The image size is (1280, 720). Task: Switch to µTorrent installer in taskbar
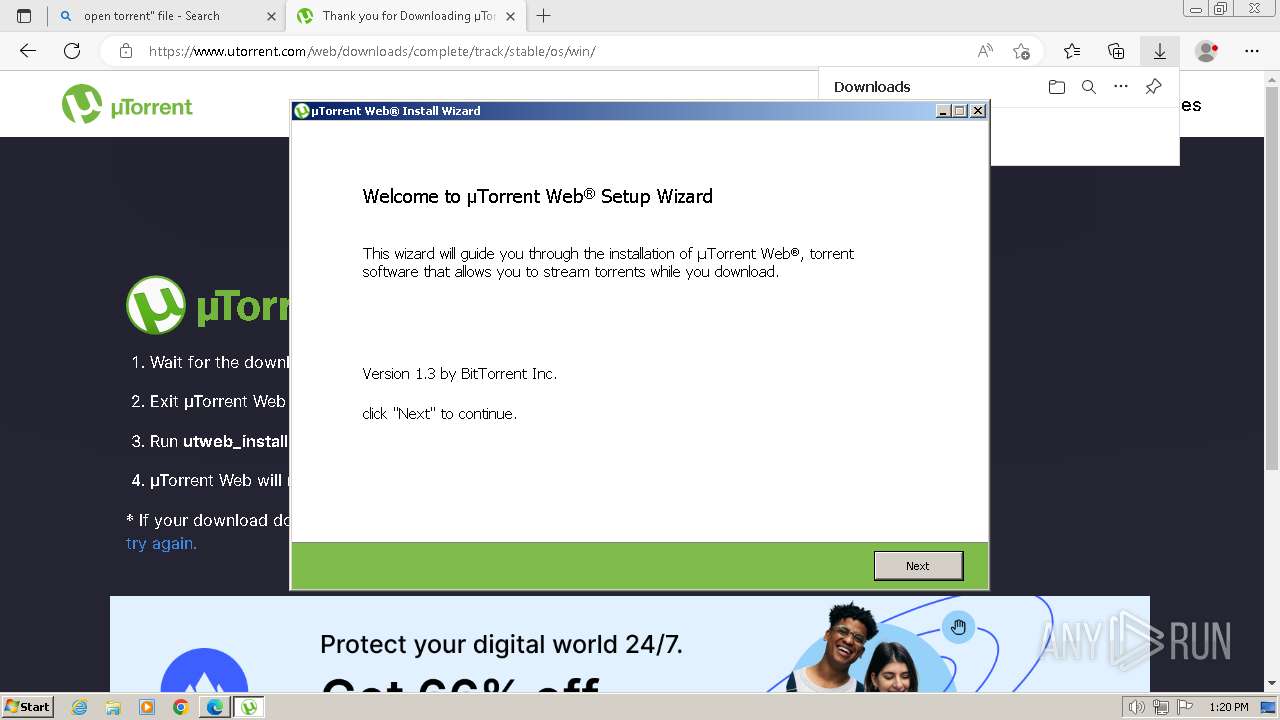tap(249, 707)
